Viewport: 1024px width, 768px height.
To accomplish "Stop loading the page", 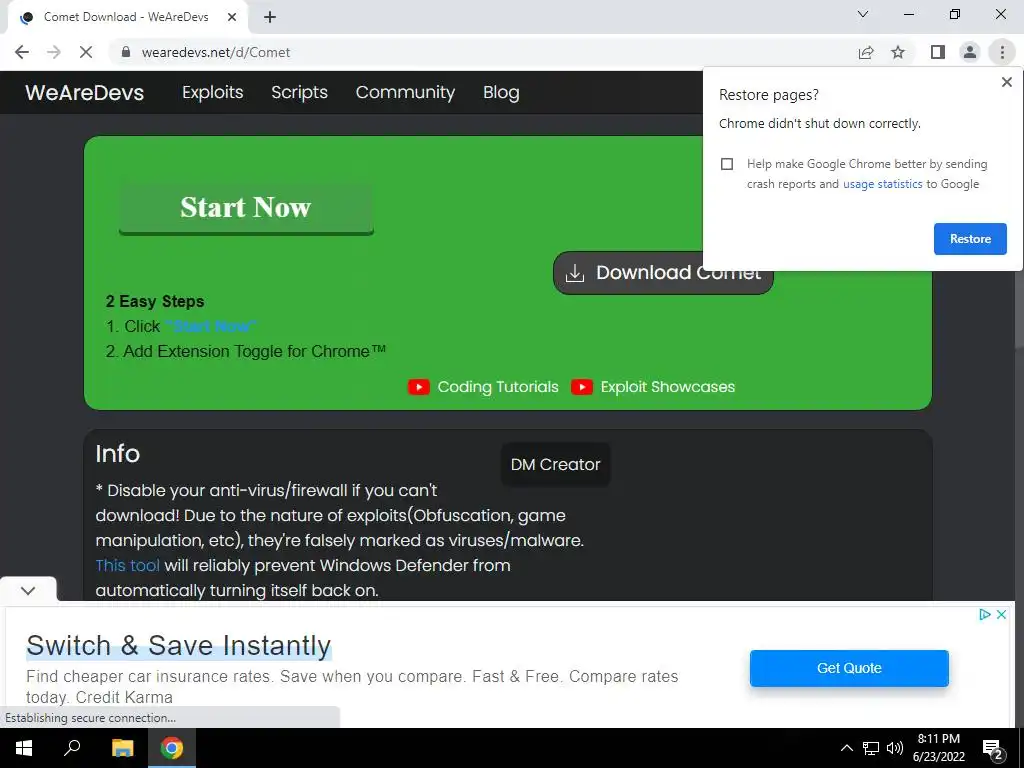I will (86, 52).
